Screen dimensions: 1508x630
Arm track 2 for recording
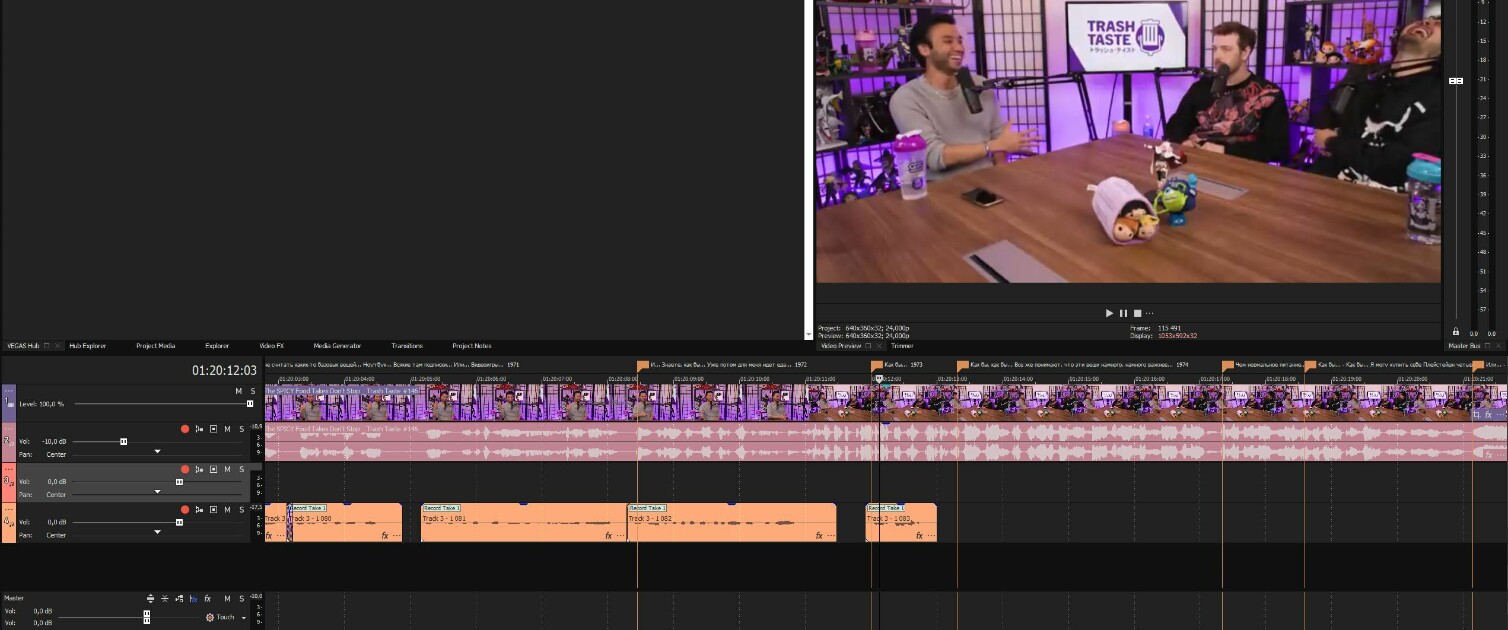click(185, 429)
